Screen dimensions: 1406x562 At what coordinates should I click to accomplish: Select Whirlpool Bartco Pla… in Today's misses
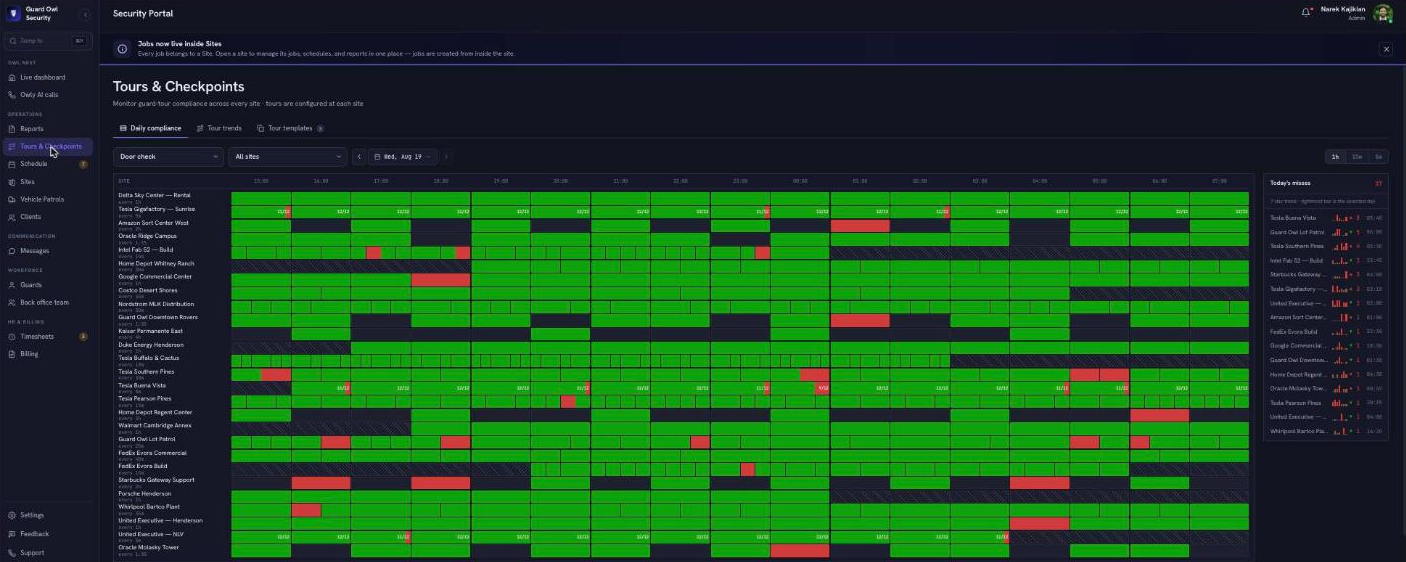(1326, 431)
